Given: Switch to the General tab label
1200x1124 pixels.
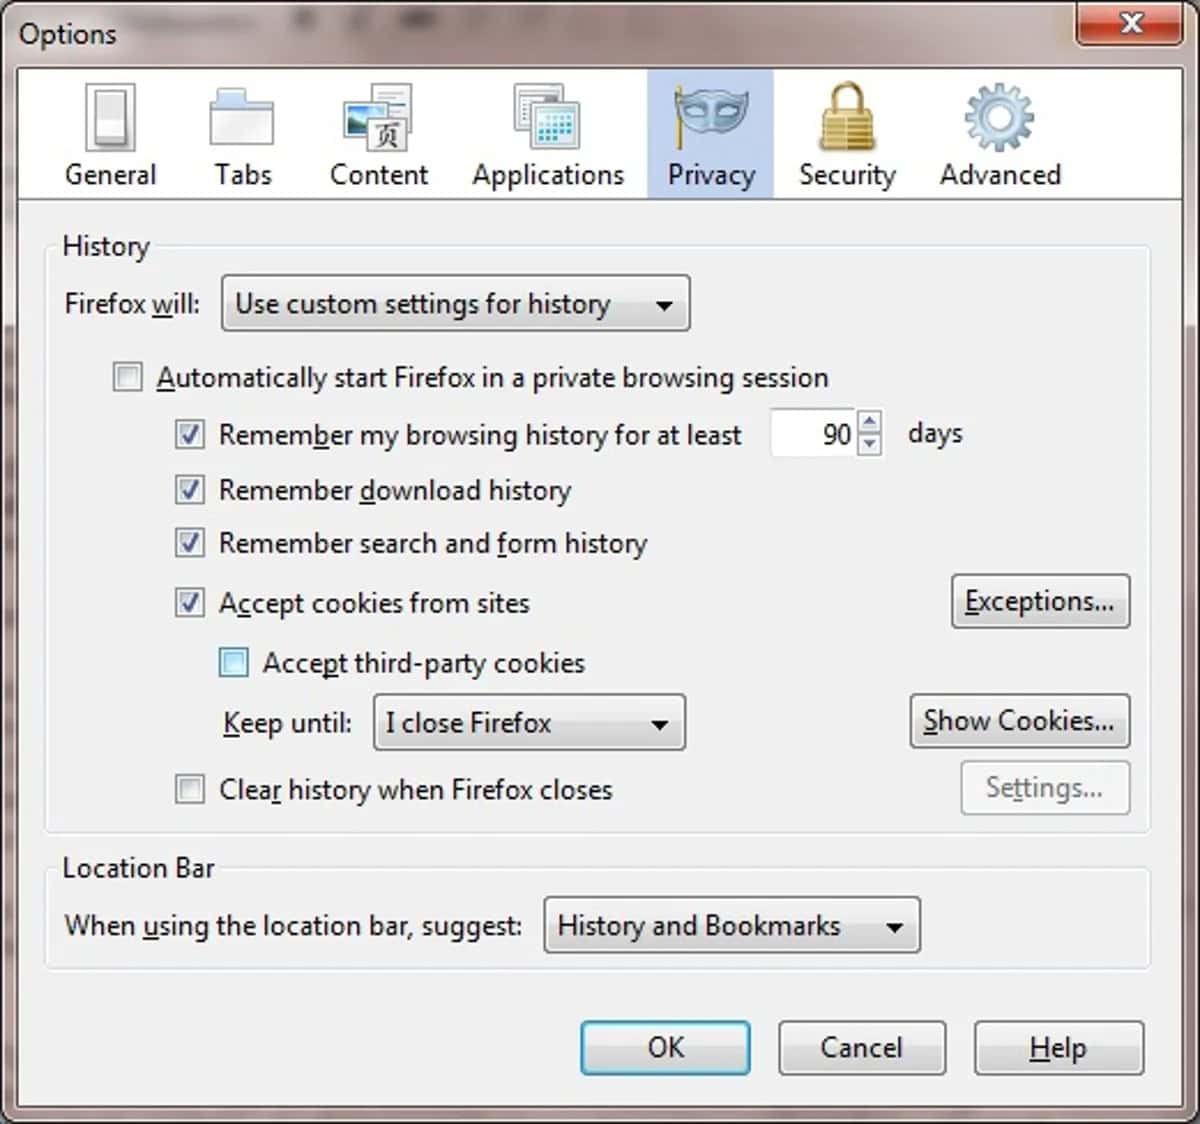Looking at the screenshot, I should pyautogui.click(x=110, y=175).
